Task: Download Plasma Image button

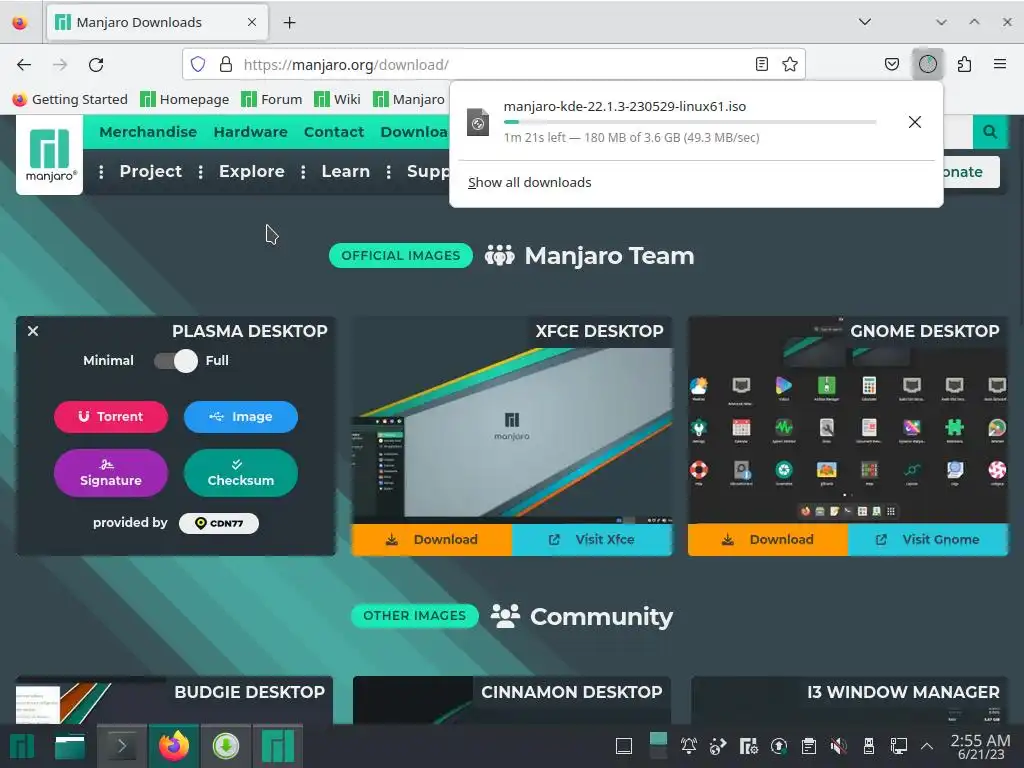Action: [241, 417]
